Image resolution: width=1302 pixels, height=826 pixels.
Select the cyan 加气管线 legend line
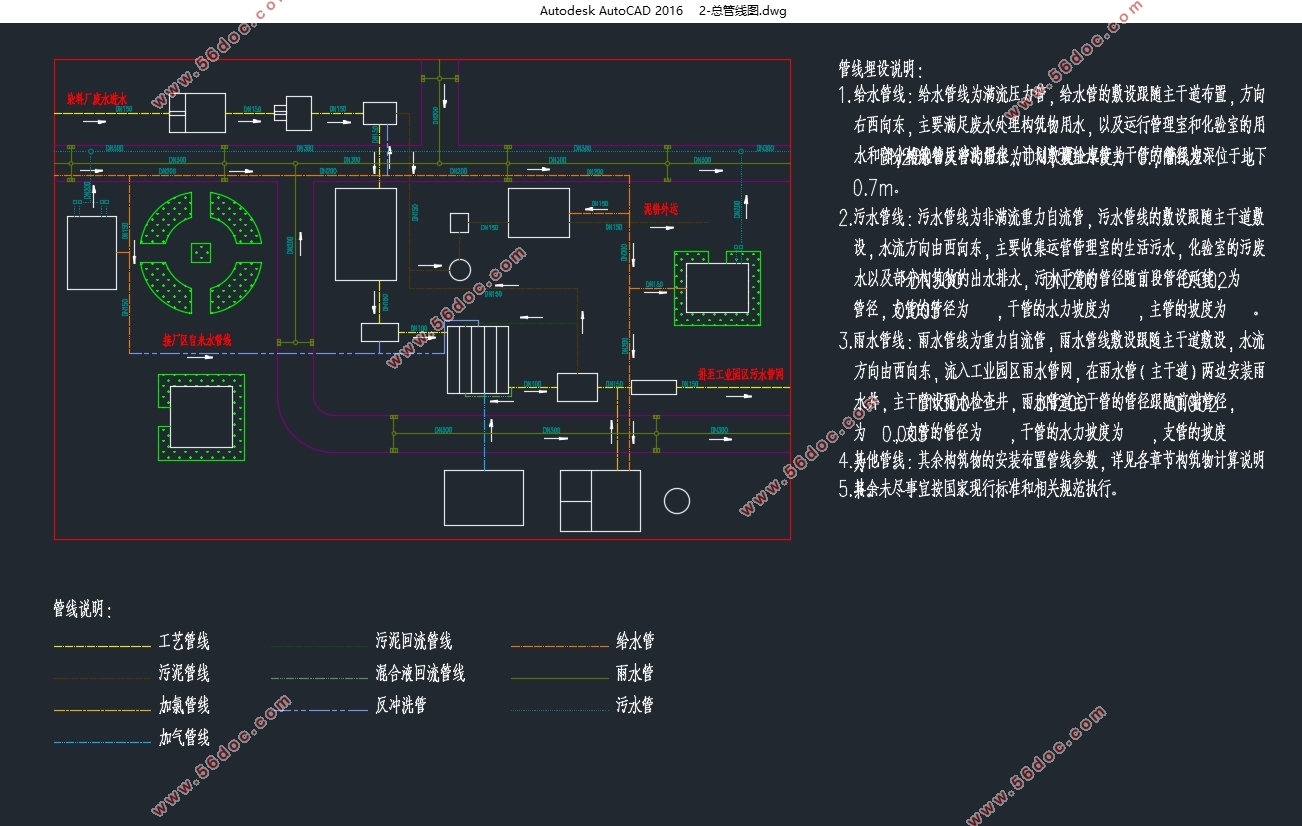102,743
